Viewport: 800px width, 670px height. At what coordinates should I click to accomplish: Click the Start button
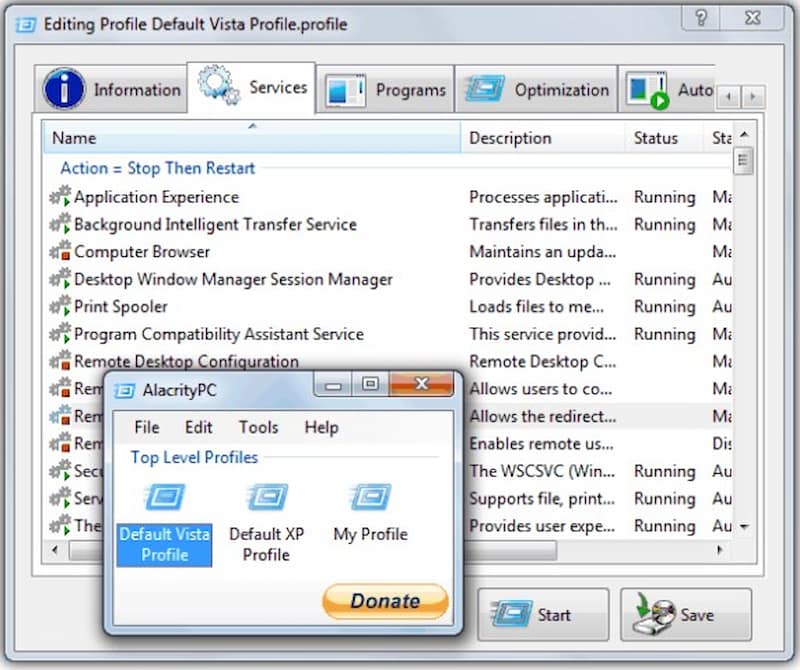[x=541, y=615]
